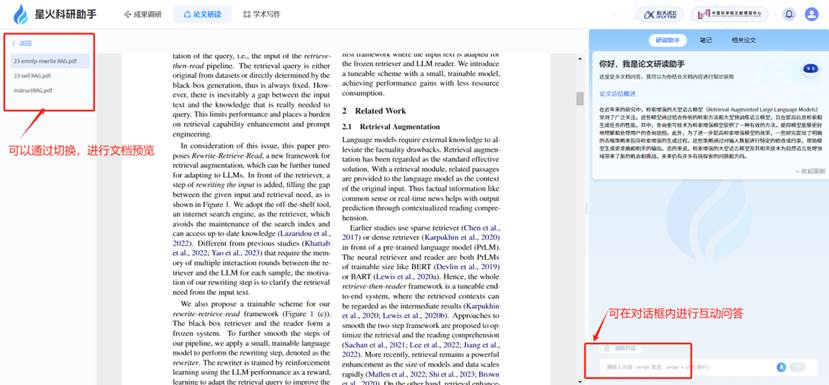Open the user avatar profile

coord(812,14)
